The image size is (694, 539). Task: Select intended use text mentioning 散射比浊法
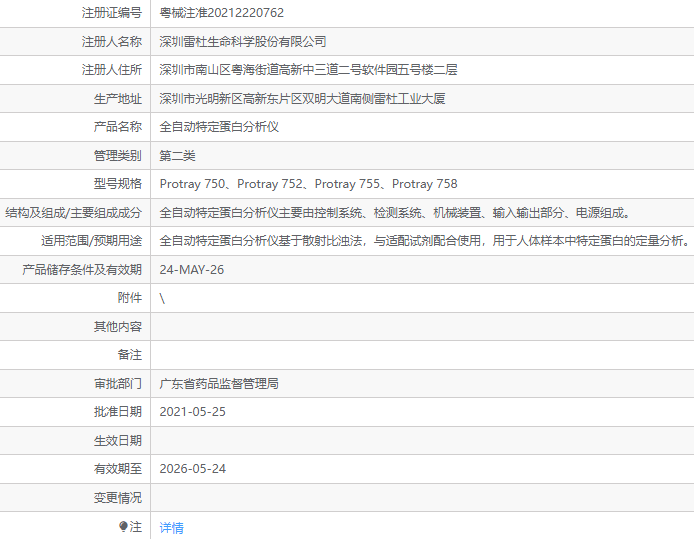pos(424,241)
